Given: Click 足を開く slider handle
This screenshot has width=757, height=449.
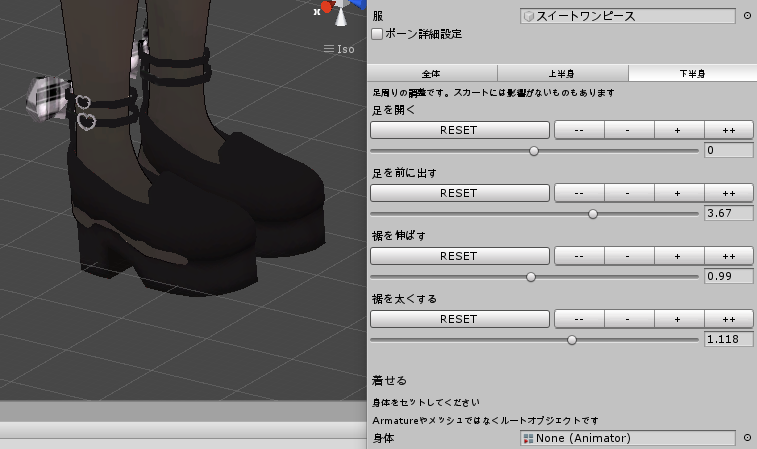Looking at the screenshot, I should (533, 151).
